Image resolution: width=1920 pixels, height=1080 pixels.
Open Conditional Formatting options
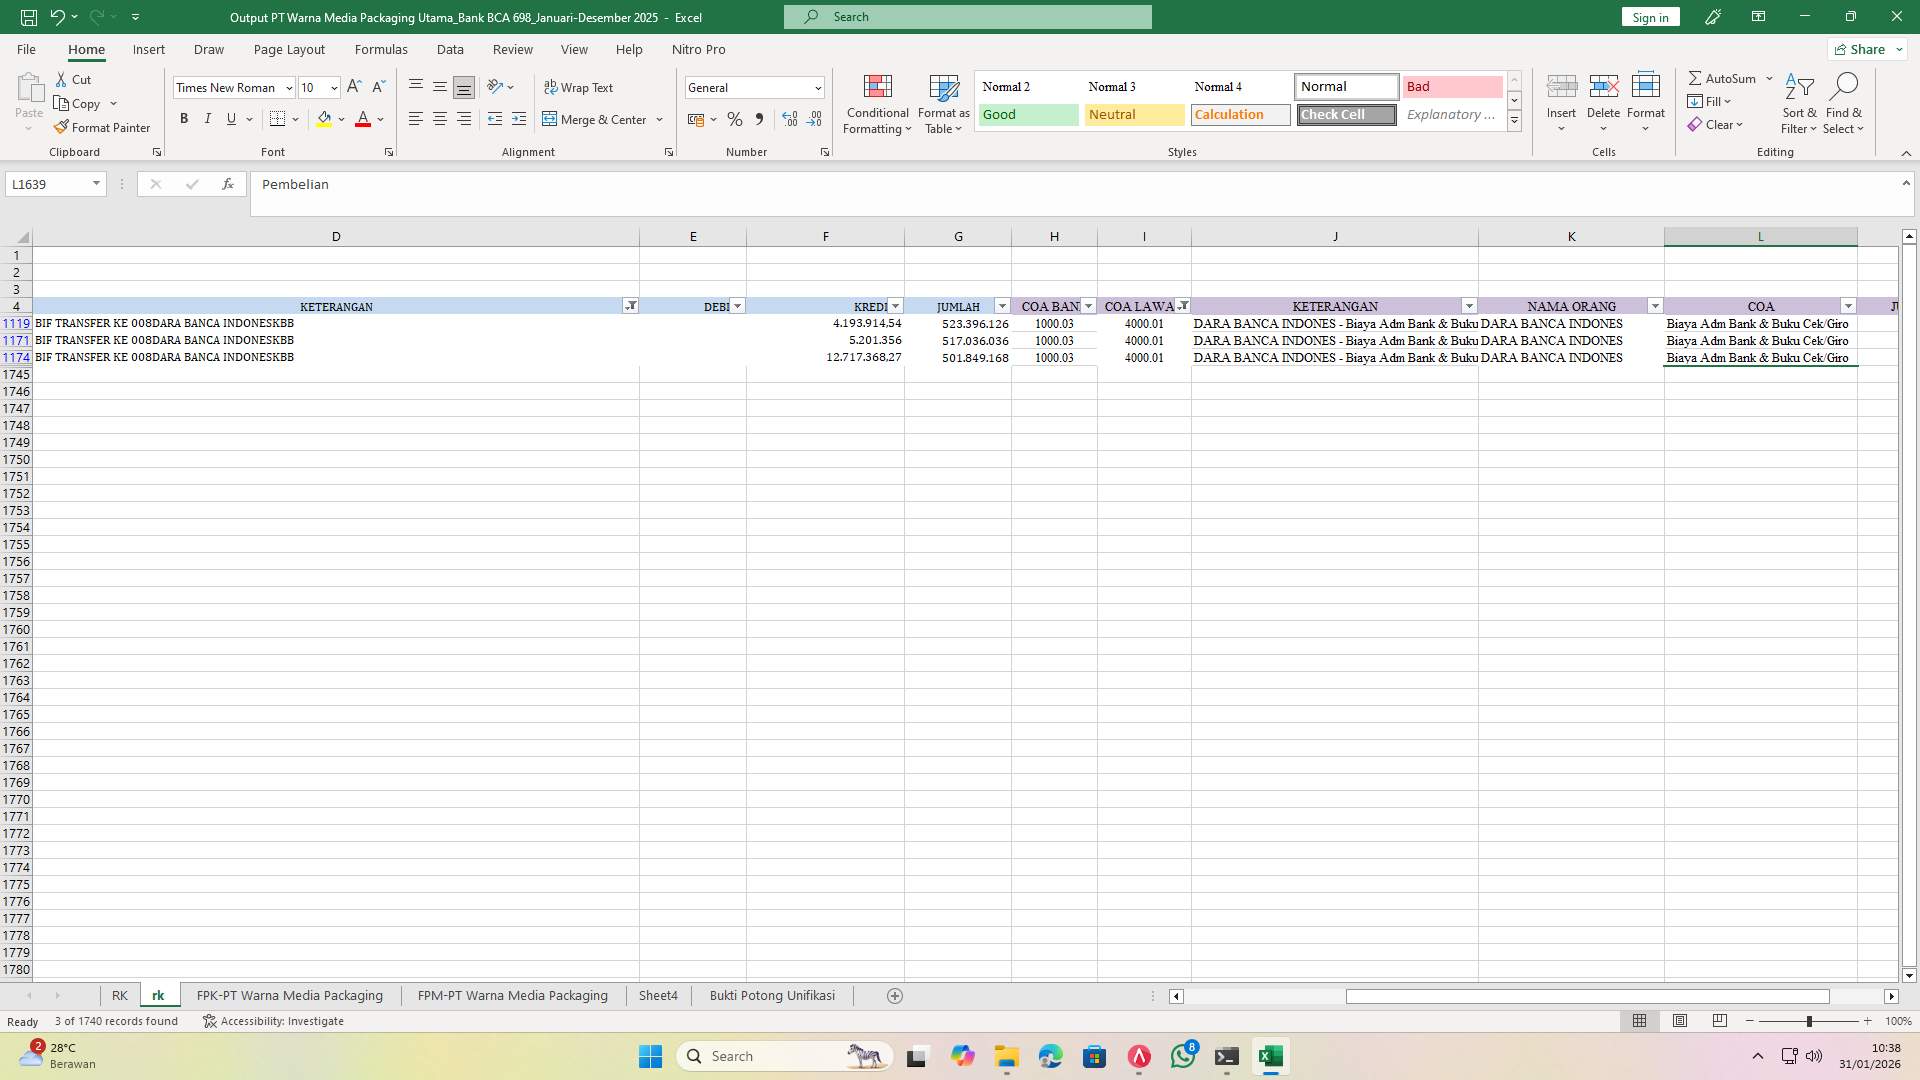point(877,103)
